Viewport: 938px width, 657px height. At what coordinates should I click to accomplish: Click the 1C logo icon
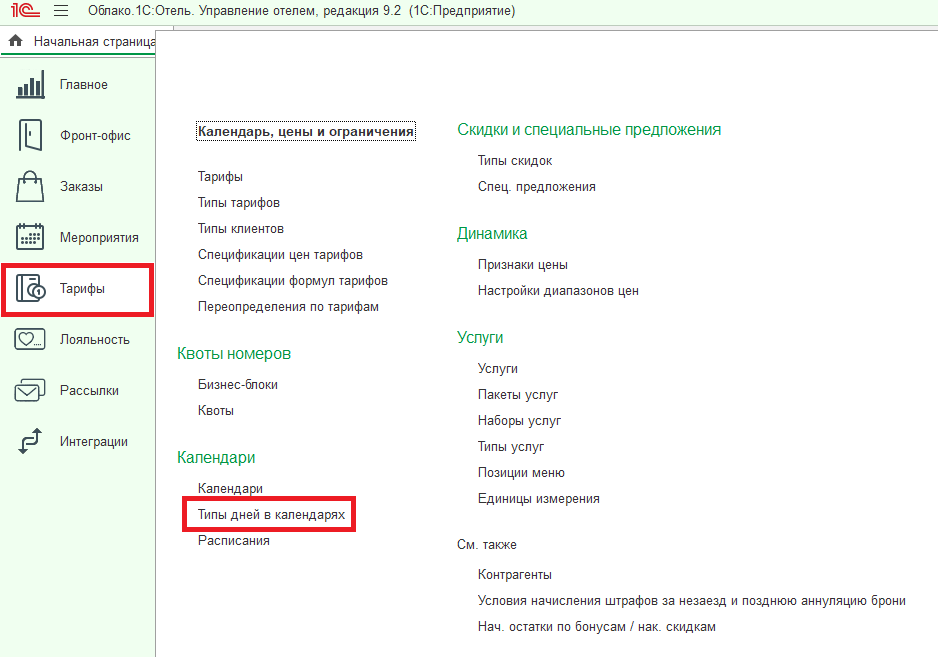(x=25, y=10)
